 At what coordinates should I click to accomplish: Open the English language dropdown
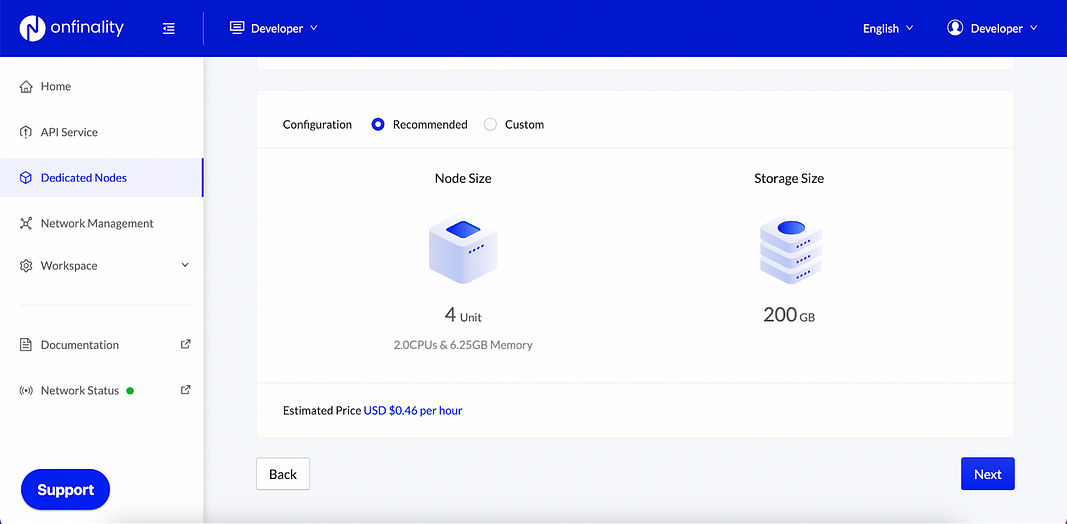888,29
